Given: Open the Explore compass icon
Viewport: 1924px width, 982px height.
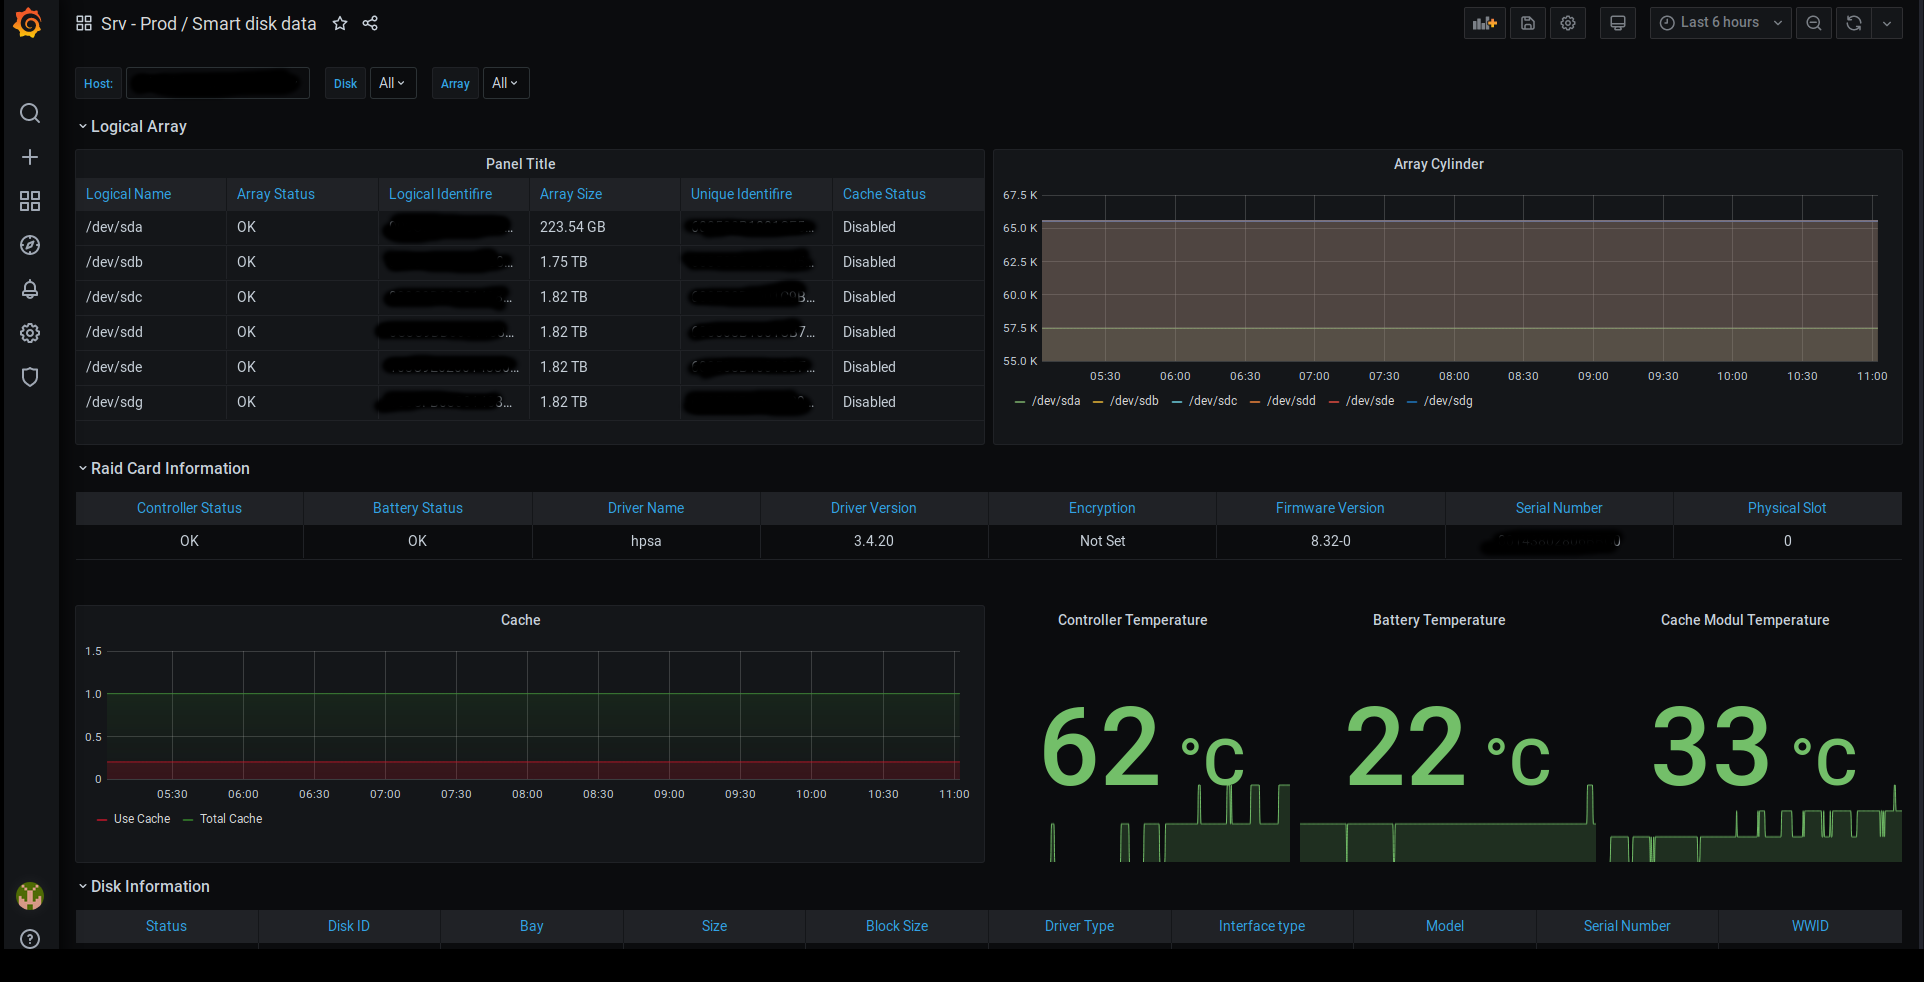Looking at the screenshot, I should [x=30, y=245].
